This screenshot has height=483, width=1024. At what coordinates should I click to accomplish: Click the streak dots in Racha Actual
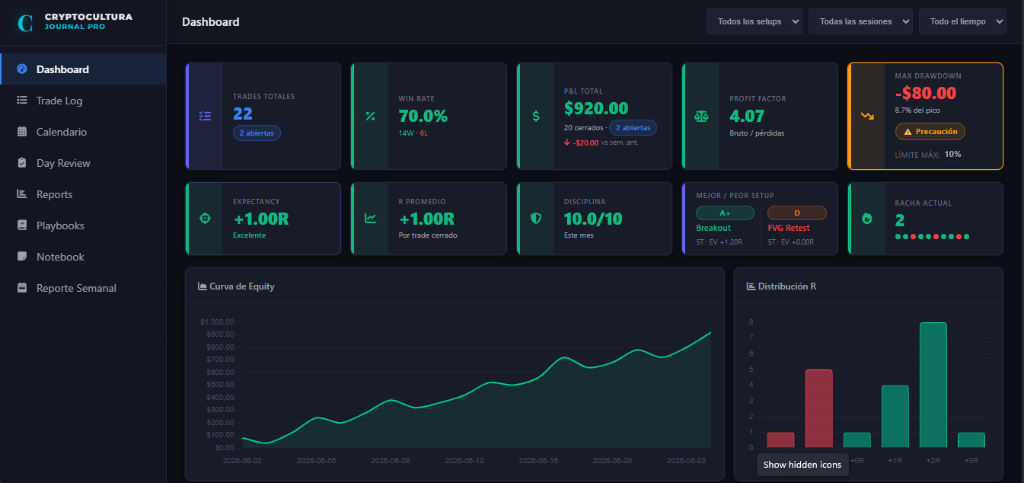932,236
